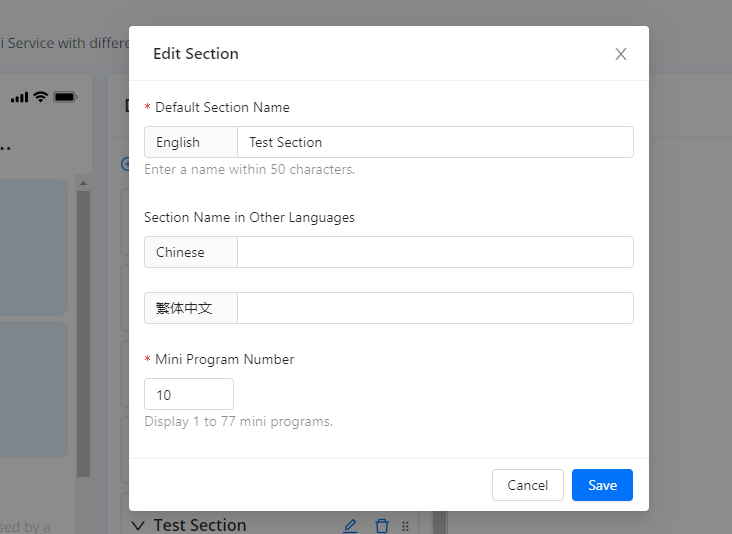The image size is (732, 534).
Task: Click the drag handle beside Test Section
Action: point(405,526)
